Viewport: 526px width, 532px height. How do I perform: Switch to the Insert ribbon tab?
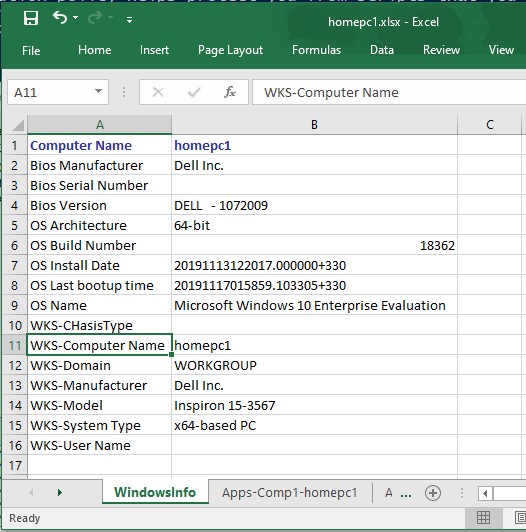(x=154, y=50)
